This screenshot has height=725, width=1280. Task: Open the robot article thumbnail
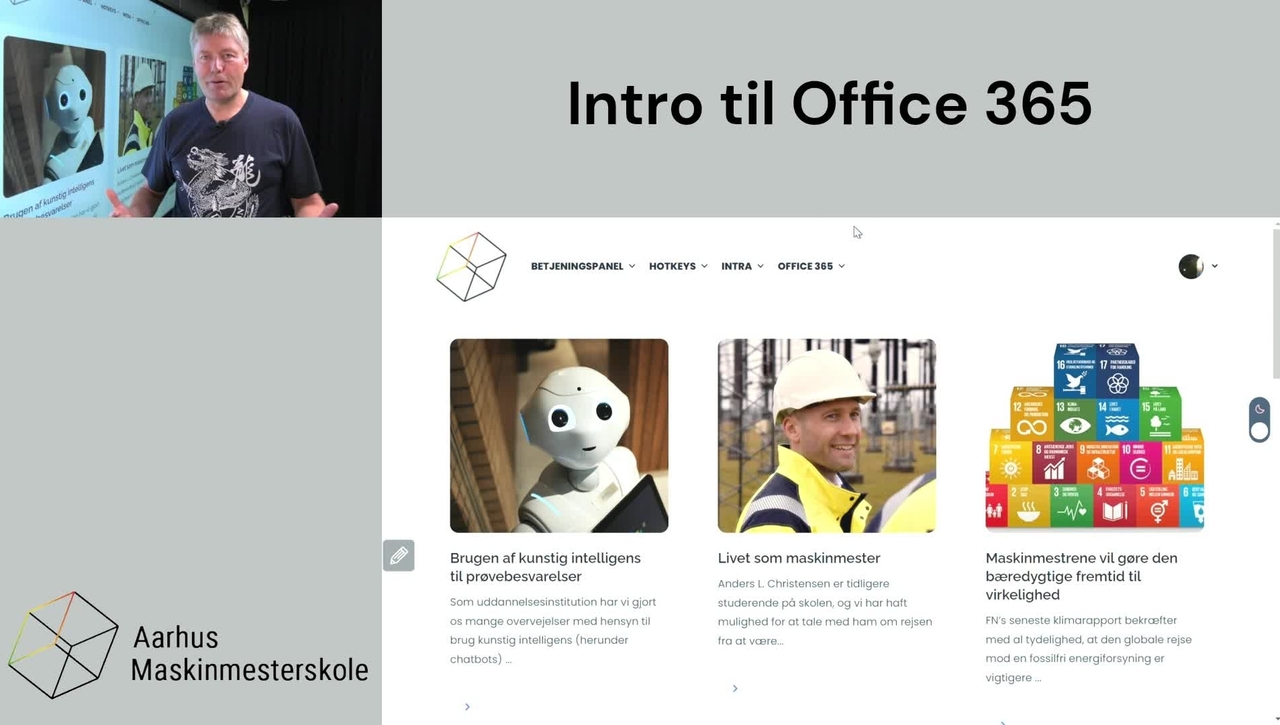pyautogui.click(x=559, y=435)
